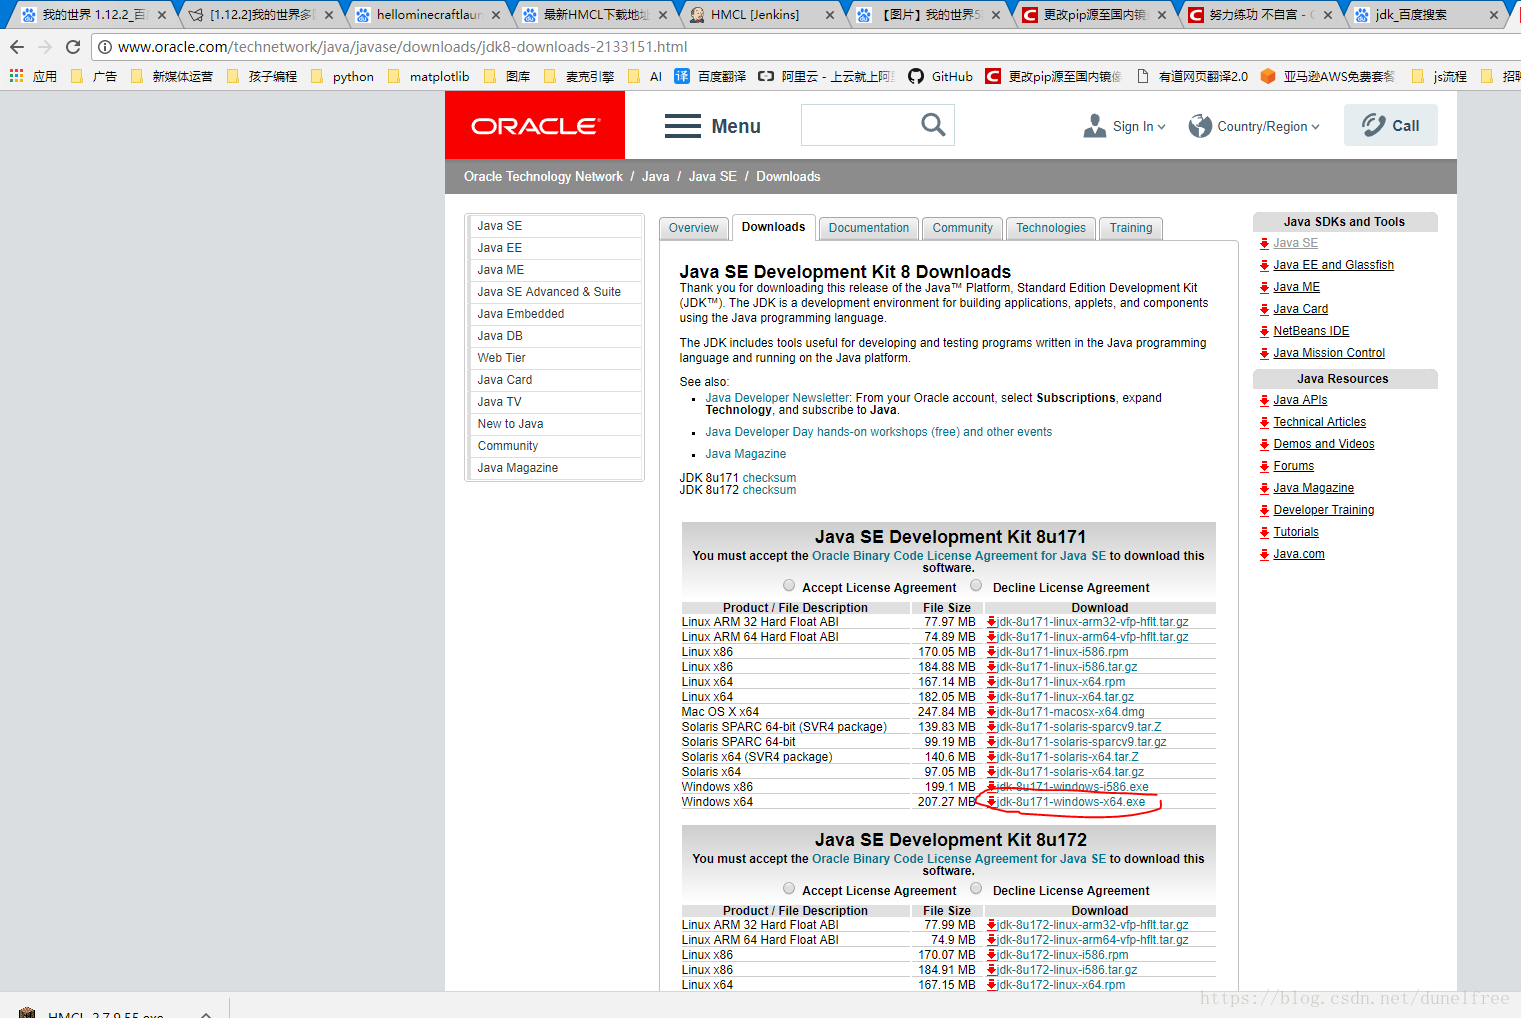Switch to the Documentation tab
This screenshot has height=1018, width=1521.
pyautogui.click(x=868, y=228)
